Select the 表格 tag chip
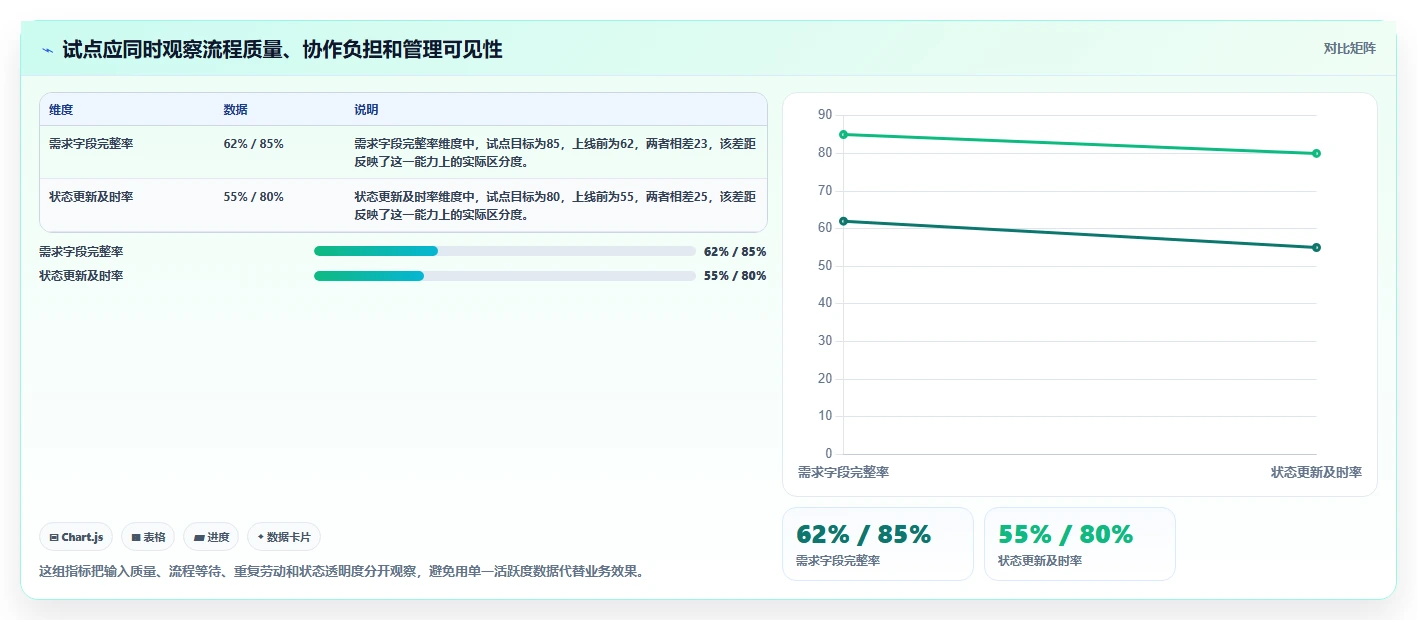 [148, 537]
